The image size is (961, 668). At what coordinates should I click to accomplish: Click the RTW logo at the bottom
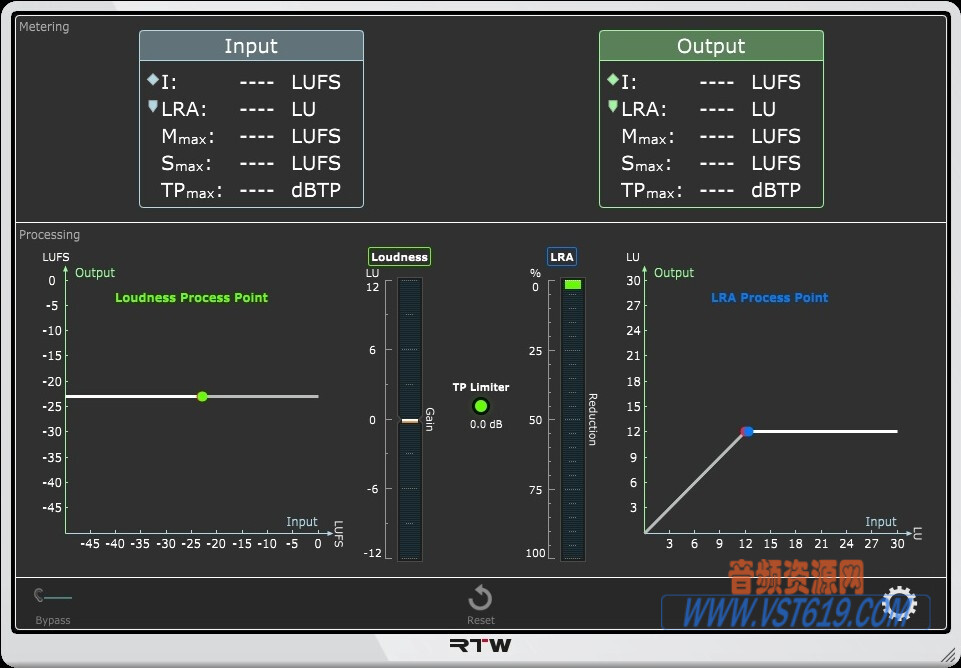(480, 645)
